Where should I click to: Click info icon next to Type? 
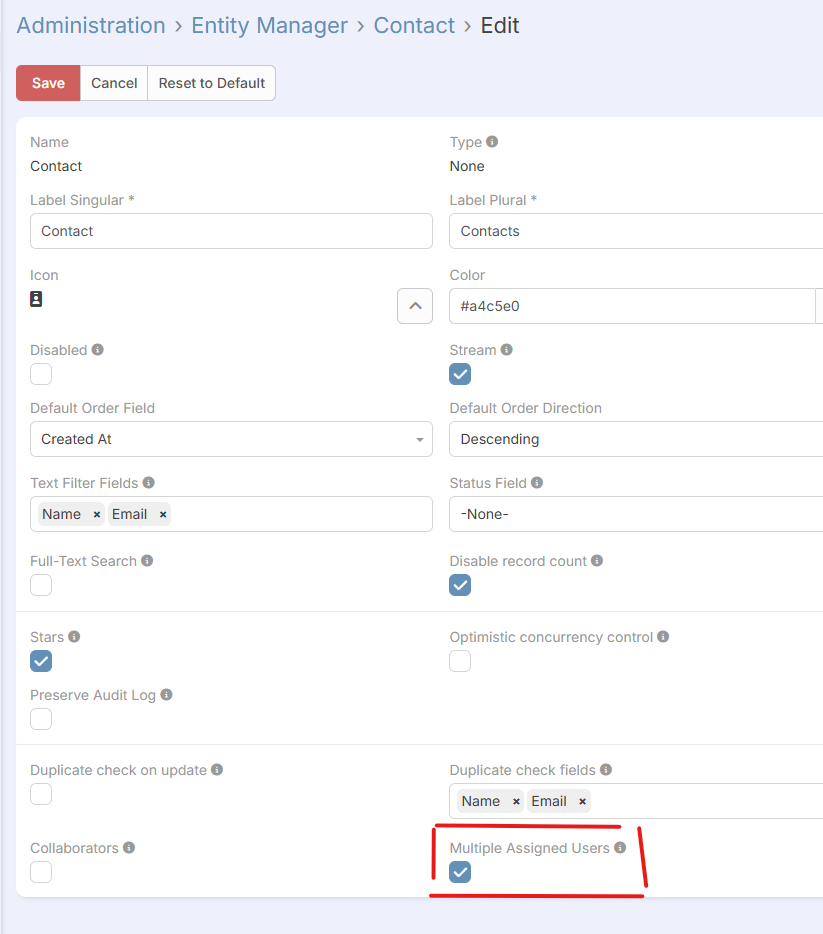[492, 142]
